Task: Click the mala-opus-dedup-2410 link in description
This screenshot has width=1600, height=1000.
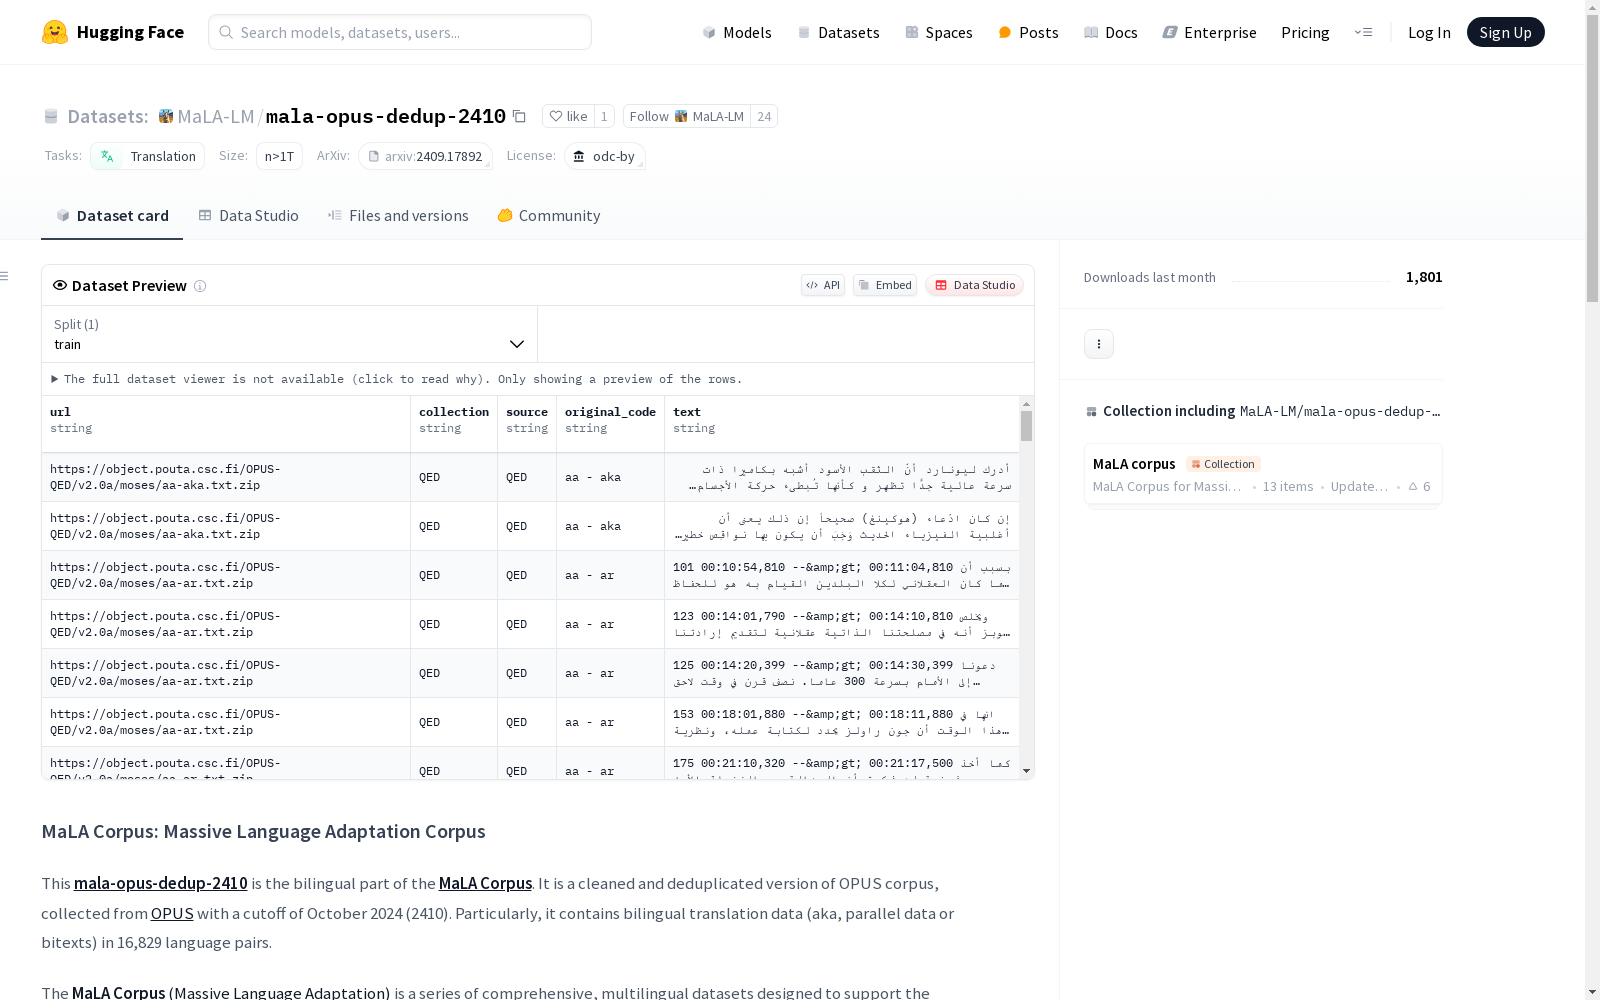Action: 160,883
